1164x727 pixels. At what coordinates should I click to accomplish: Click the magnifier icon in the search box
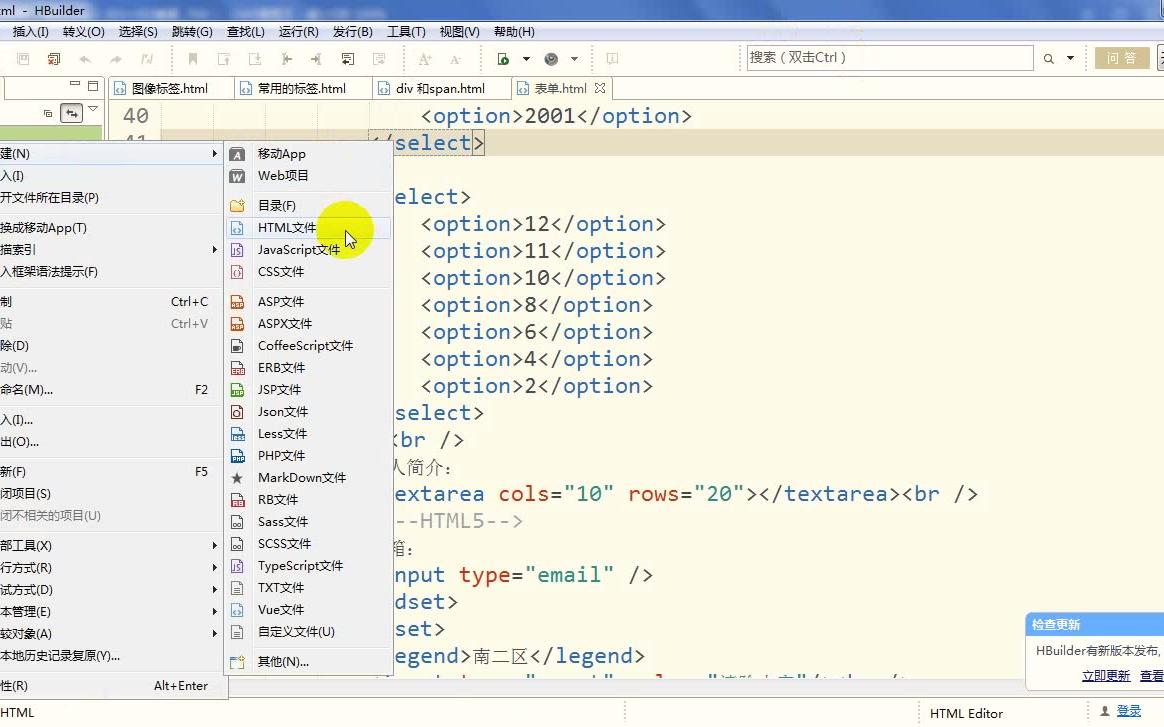tap(1047, 58)
